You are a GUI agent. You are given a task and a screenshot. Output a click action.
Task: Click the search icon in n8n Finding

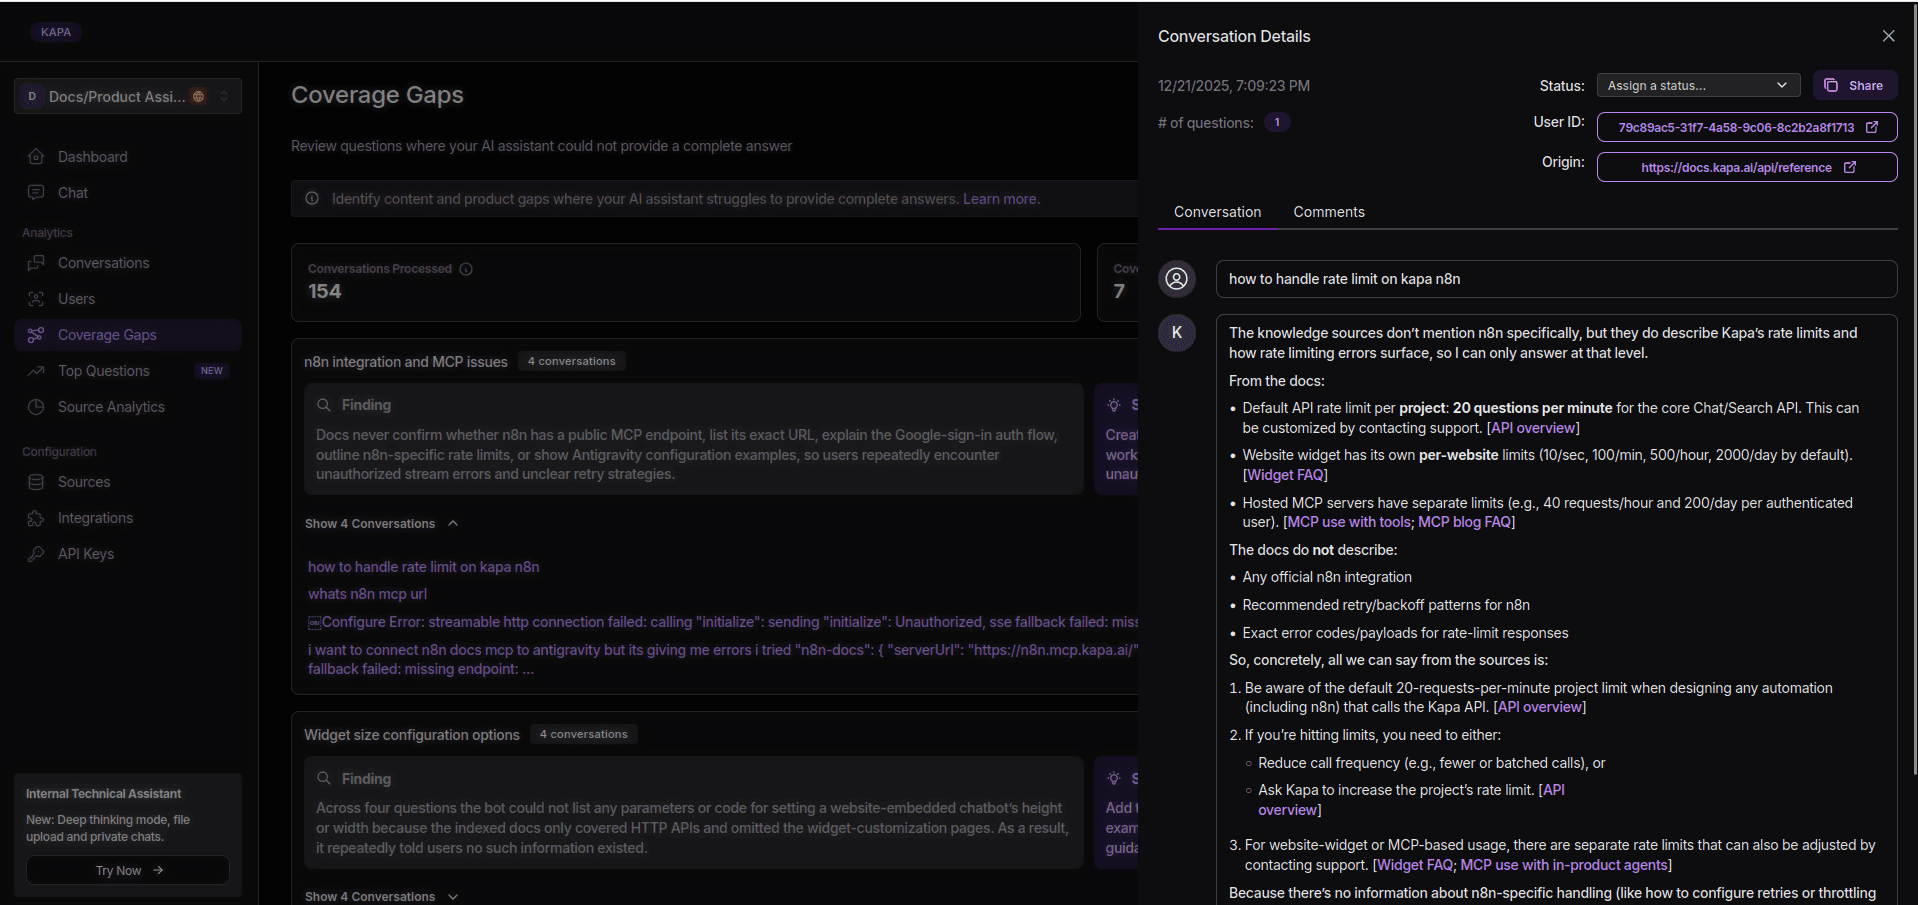pyautogui.click(x=324, y=405)
